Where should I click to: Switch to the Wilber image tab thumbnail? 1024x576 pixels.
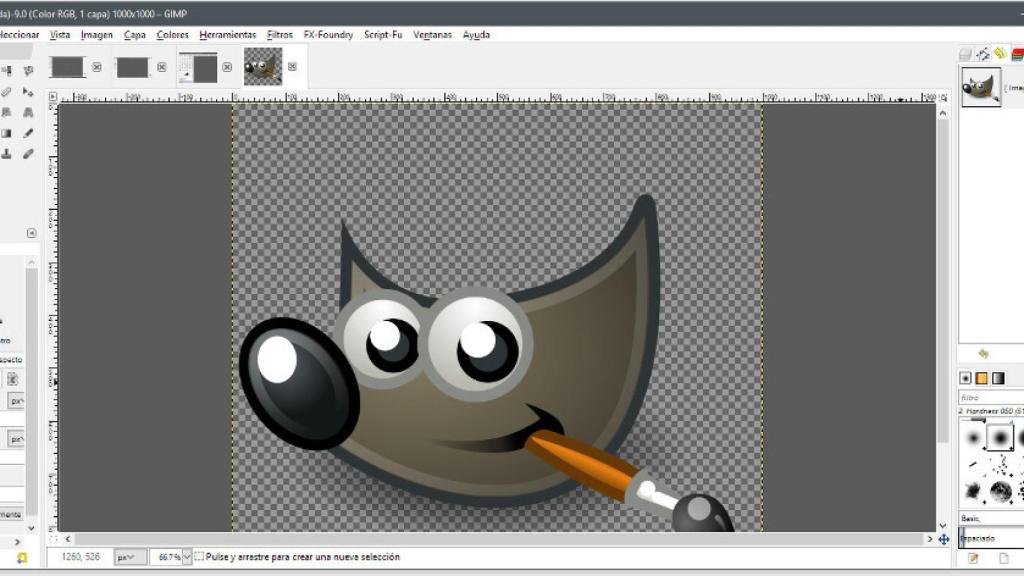pyautogui.click(x=263, y=68)
